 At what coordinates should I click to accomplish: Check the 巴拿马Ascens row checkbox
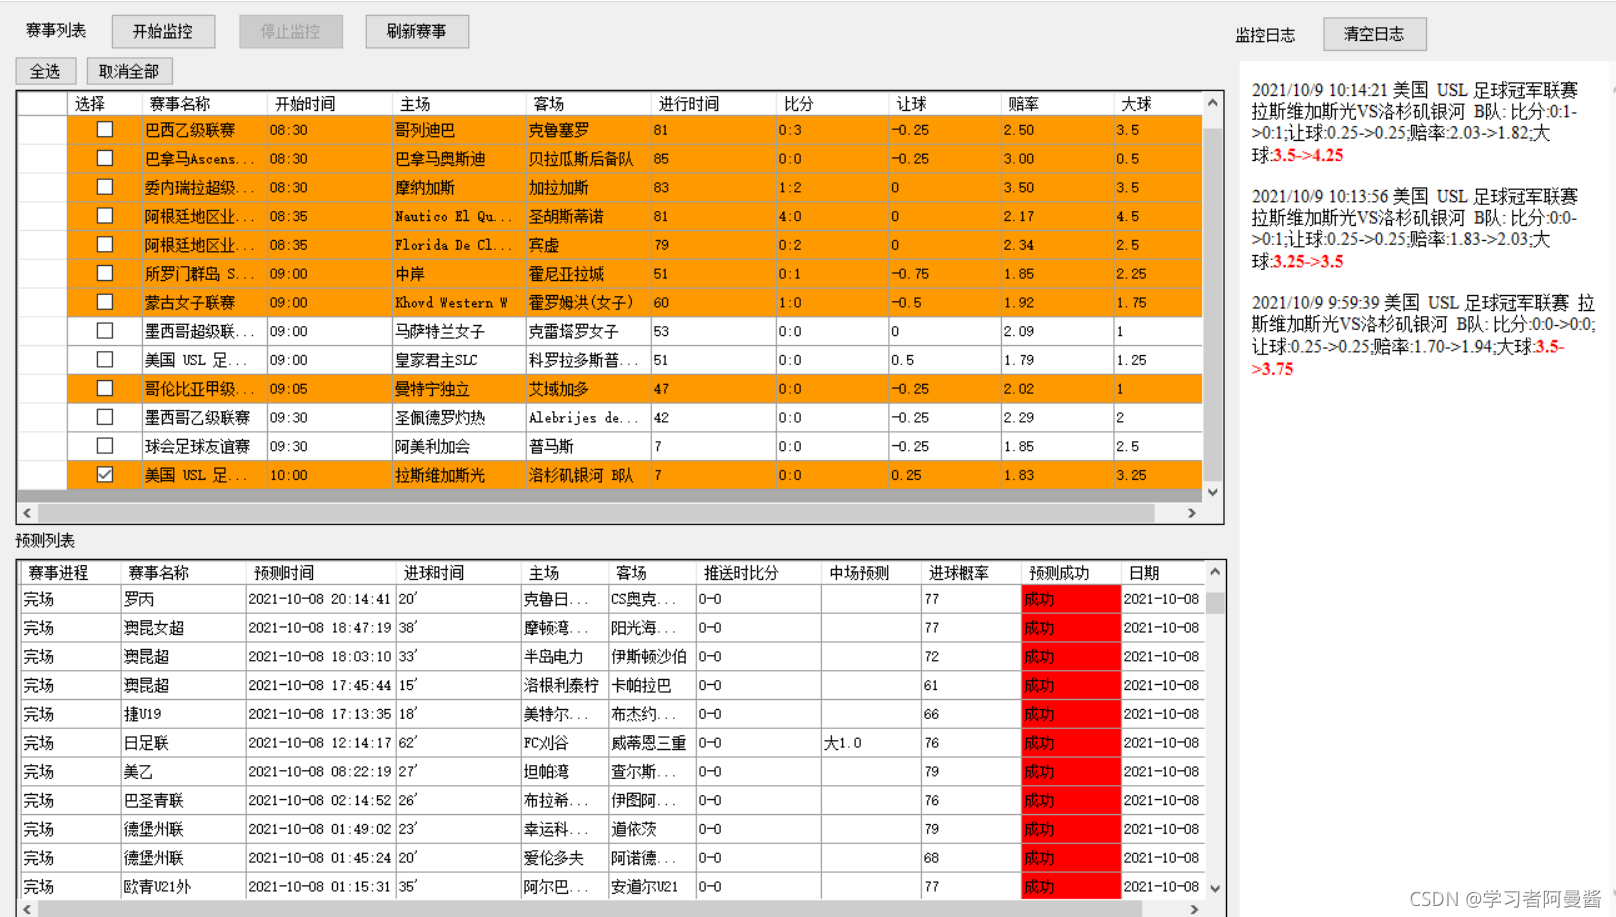point(104,158)
